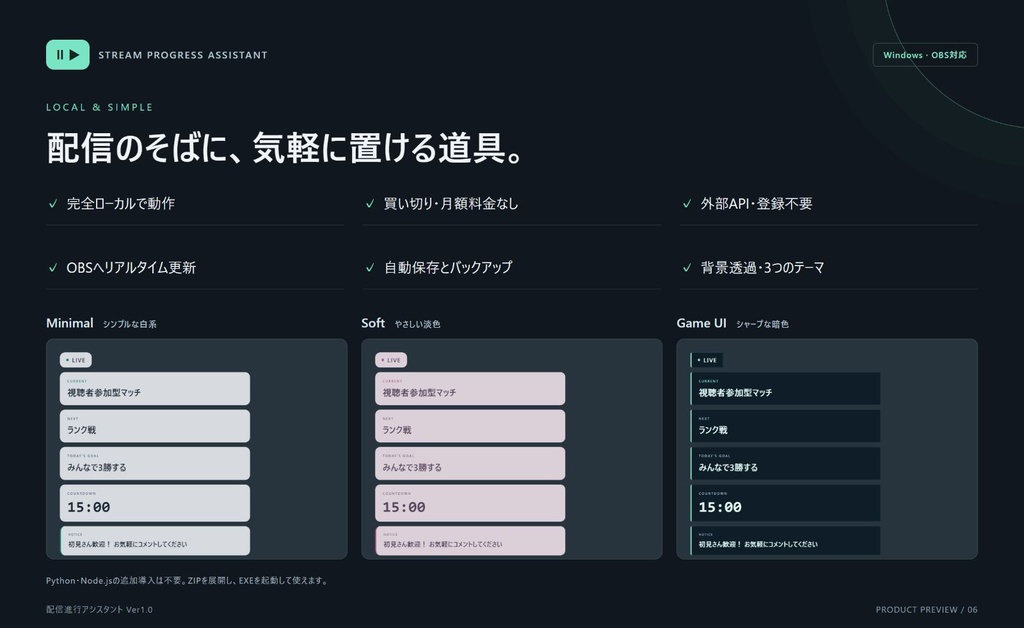The width and height of the screenshot is (1024, 628).
Task: Click みんなで3勝する card in Game UI preview
Action: point(786,463)
